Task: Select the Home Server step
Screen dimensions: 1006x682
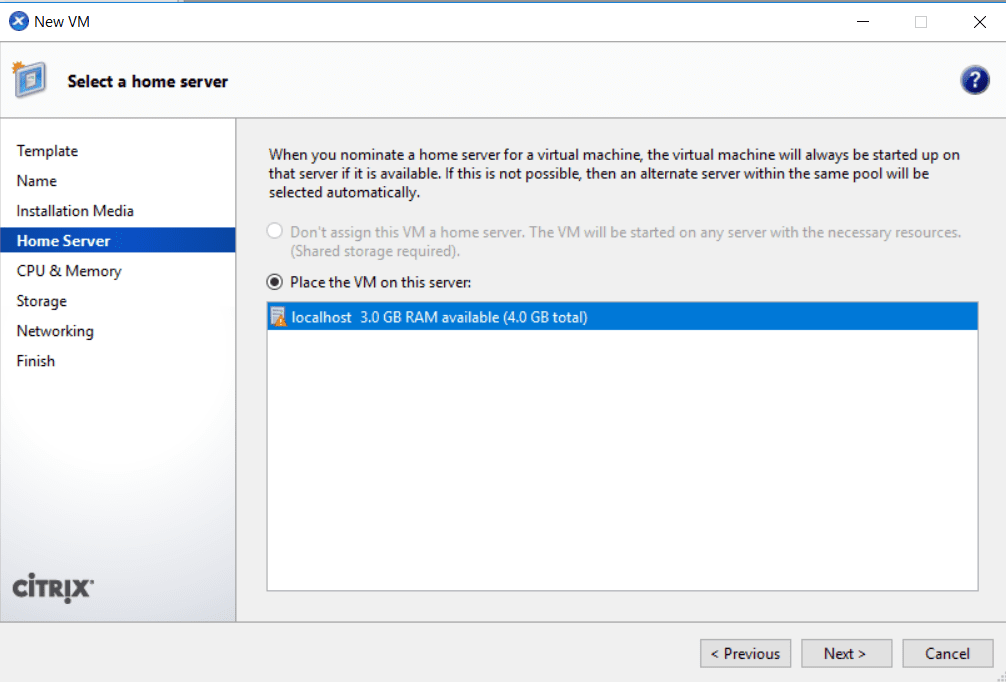Action: pyautogui.click(x=63, y=240)
